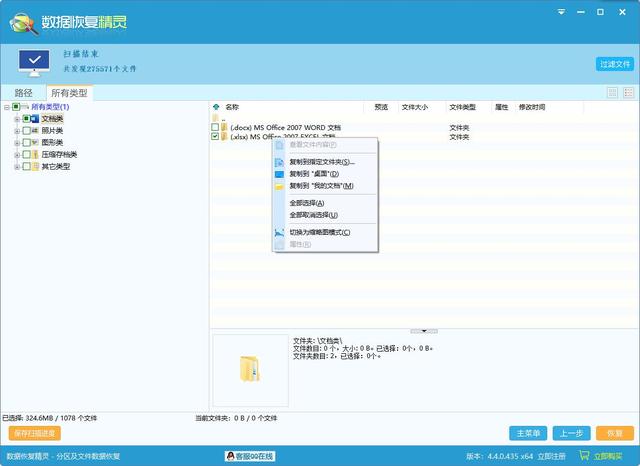640x466 pixels.
Task: Switch to the 路径 tab
Action: [24, 93]
